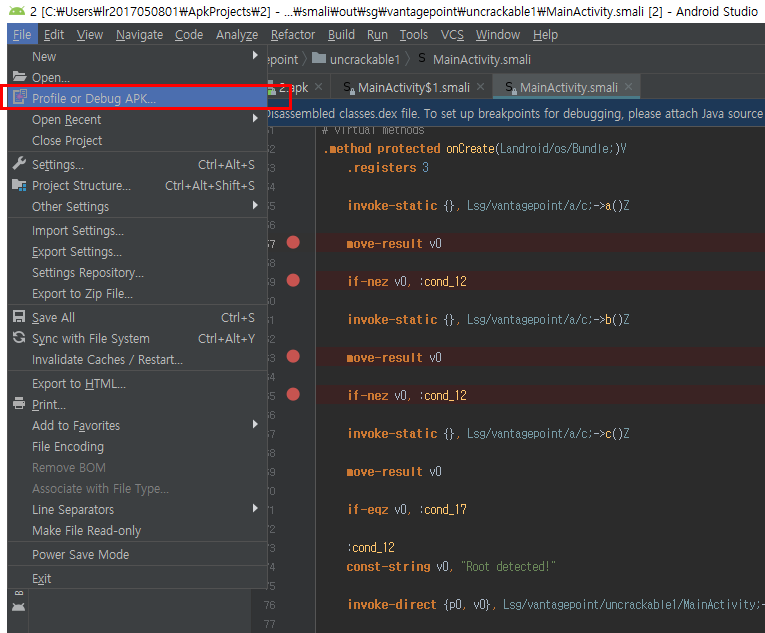Click the Sync with File System icon
The height and width of the screenshot is (633, 765).
click(x=19, y=337)
